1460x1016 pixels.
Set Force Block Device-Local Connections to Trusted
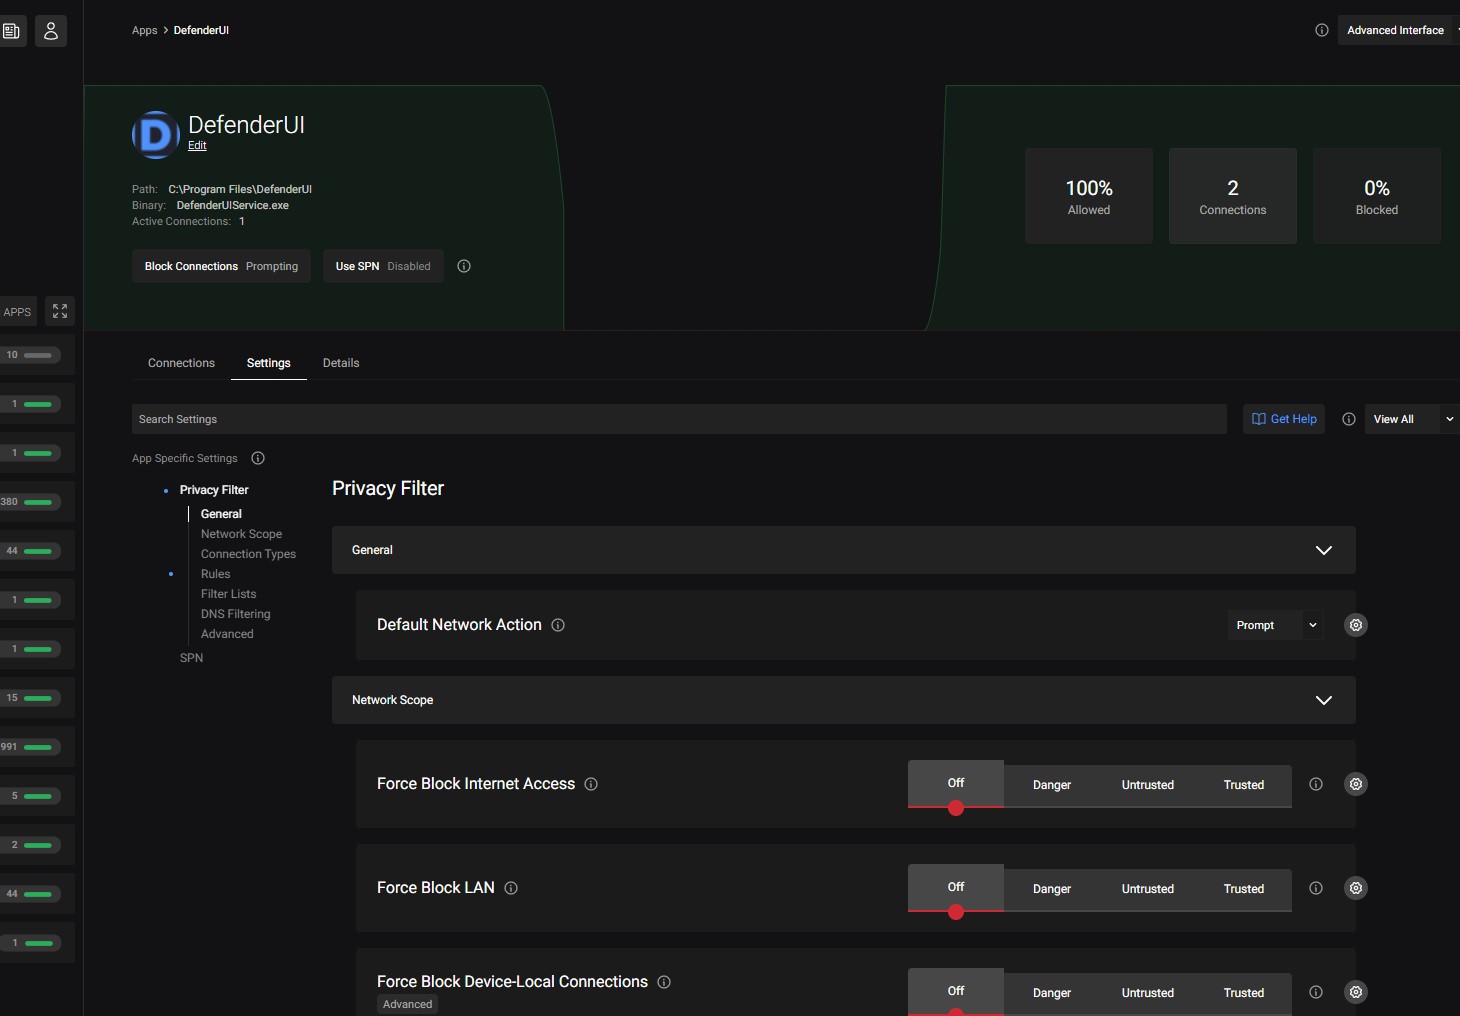click(x=1244, y=993)
